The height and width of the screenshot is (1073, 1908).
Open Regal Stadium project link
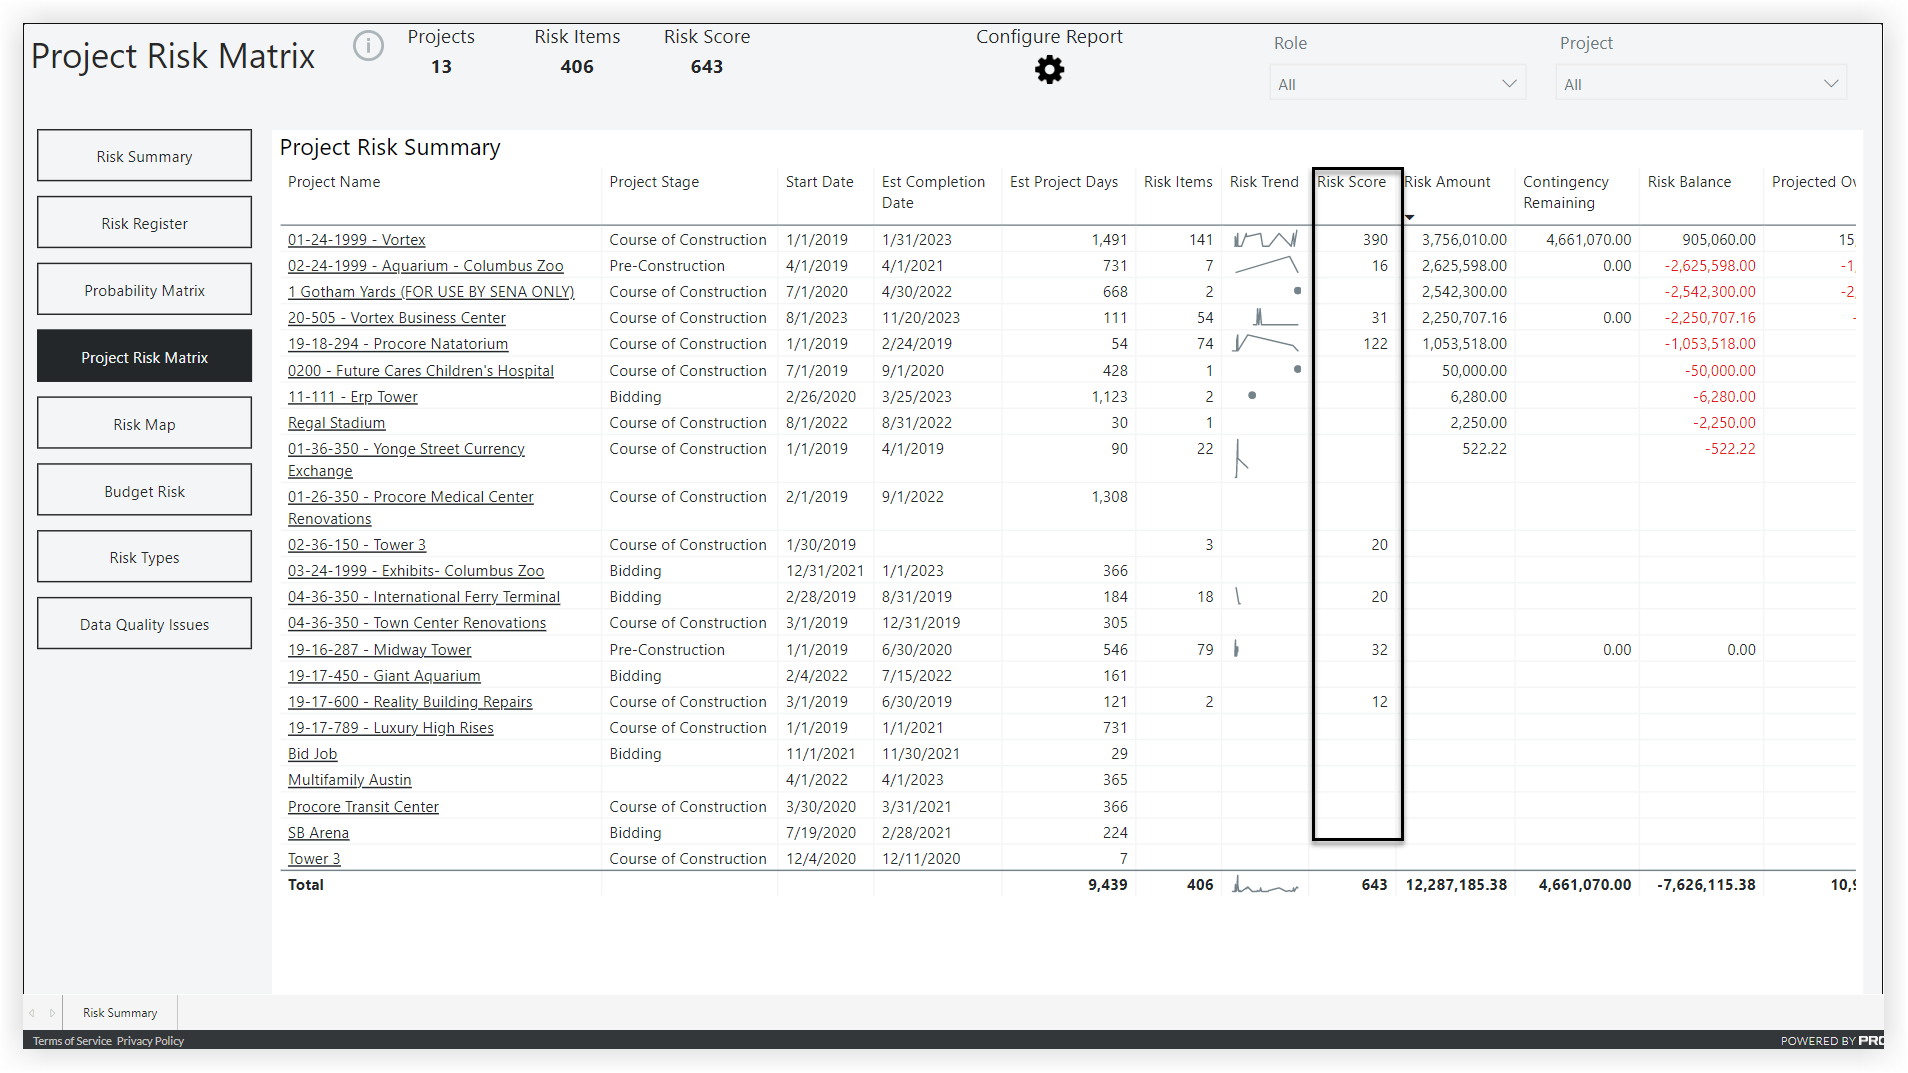(x=336, y=423)
